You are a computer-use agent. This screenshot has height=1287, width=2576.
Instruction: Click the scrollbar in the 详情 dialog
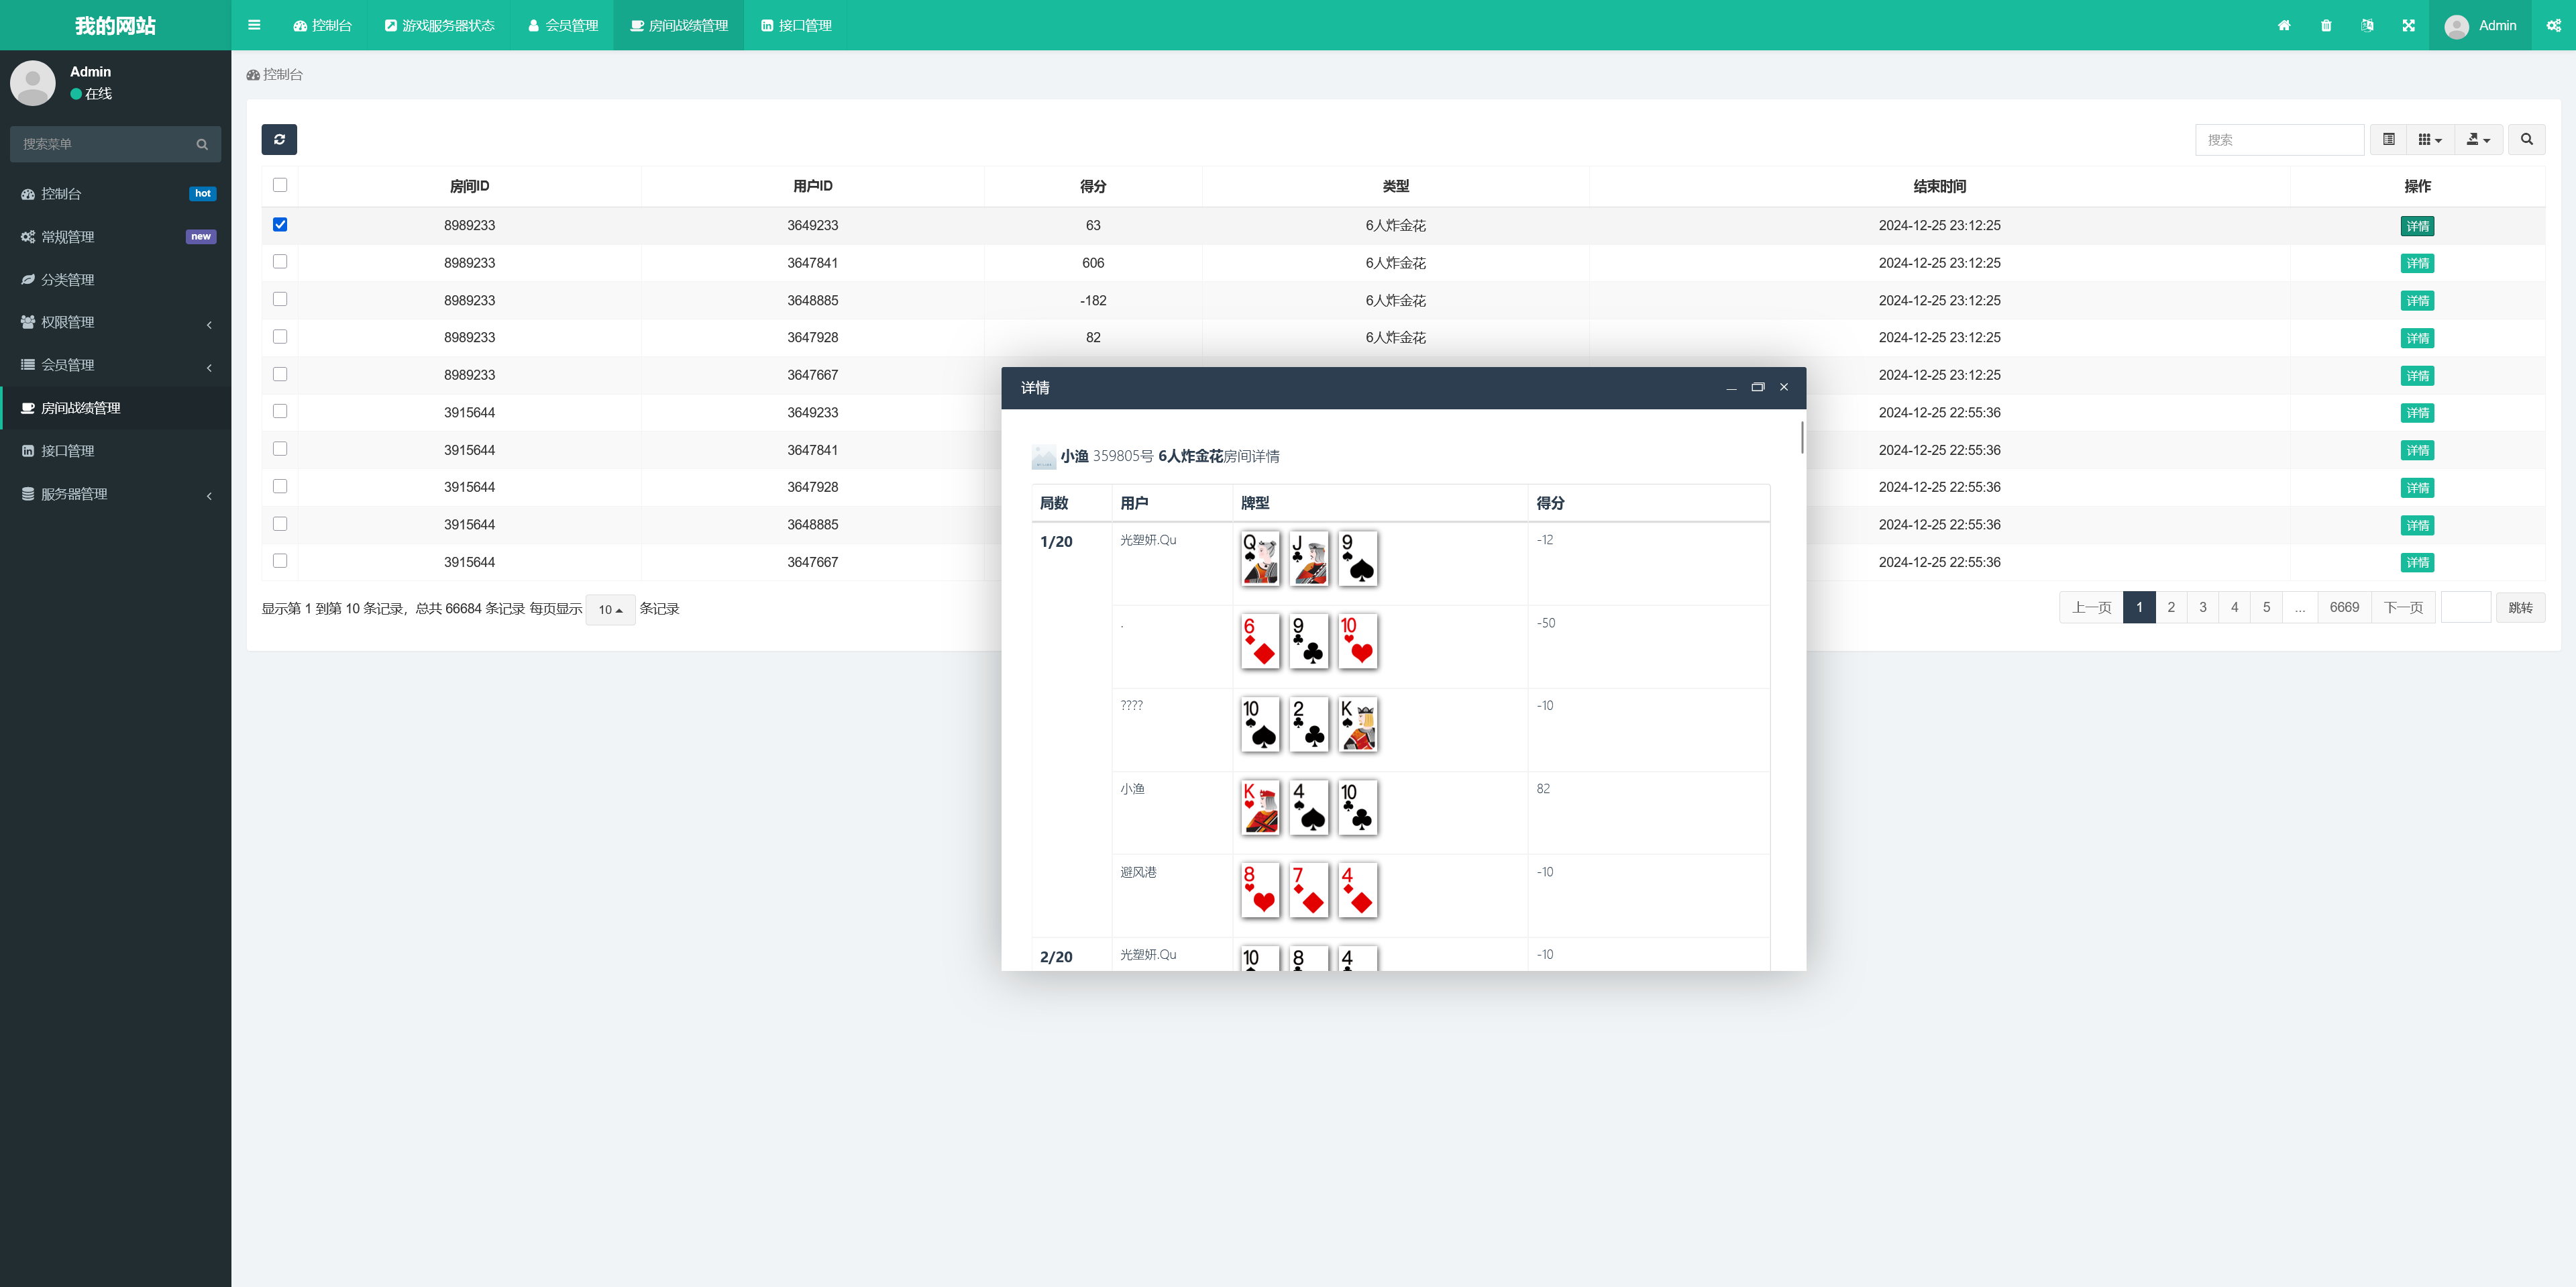coord(1802,437)
